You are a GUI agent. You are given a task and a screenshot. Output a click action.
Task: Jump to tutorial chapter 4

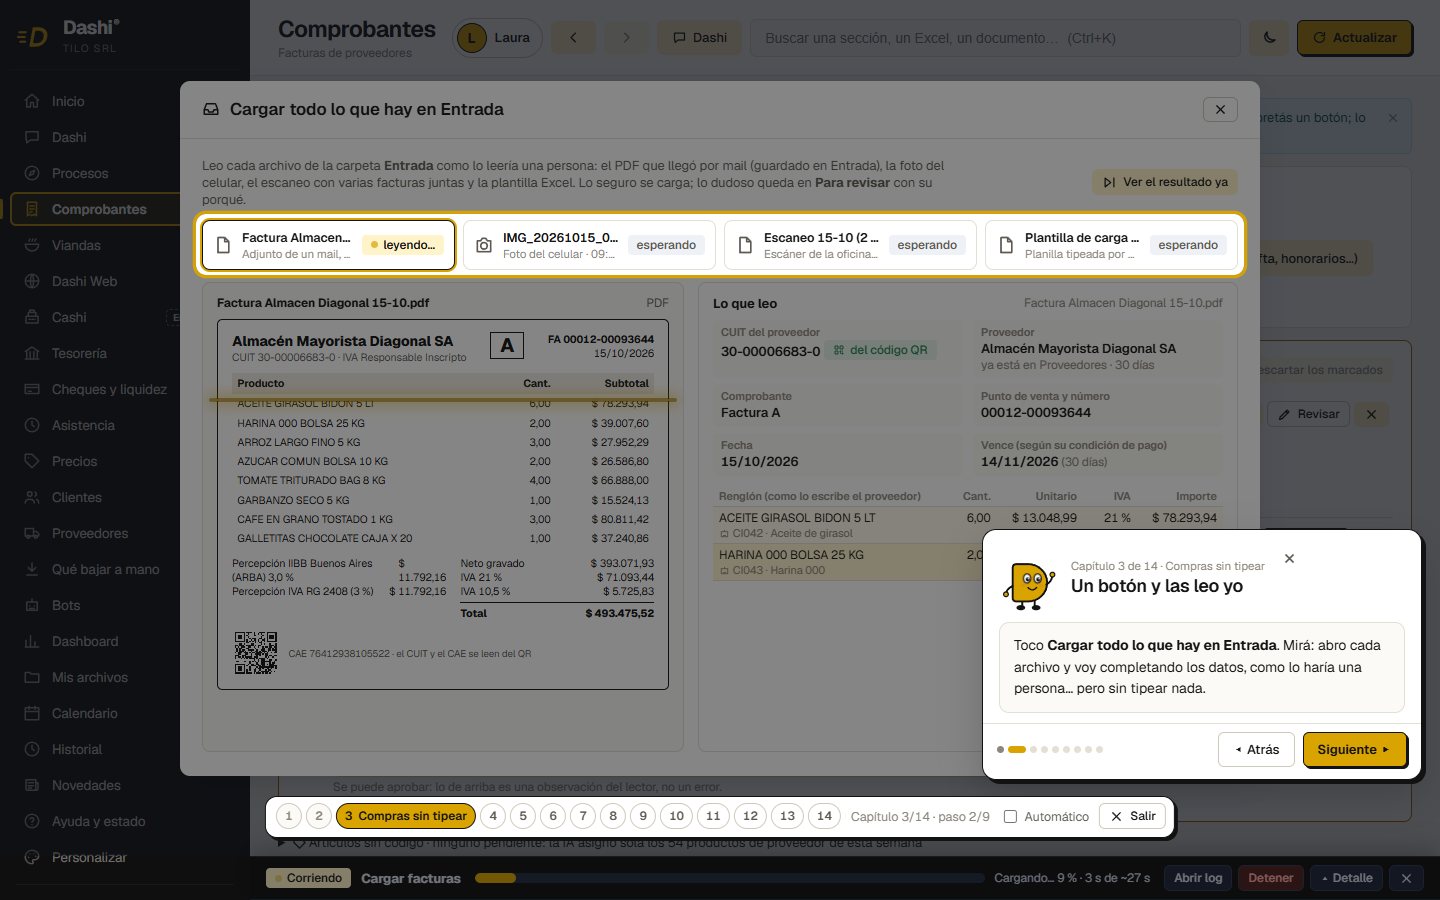[x=493, y=816]
